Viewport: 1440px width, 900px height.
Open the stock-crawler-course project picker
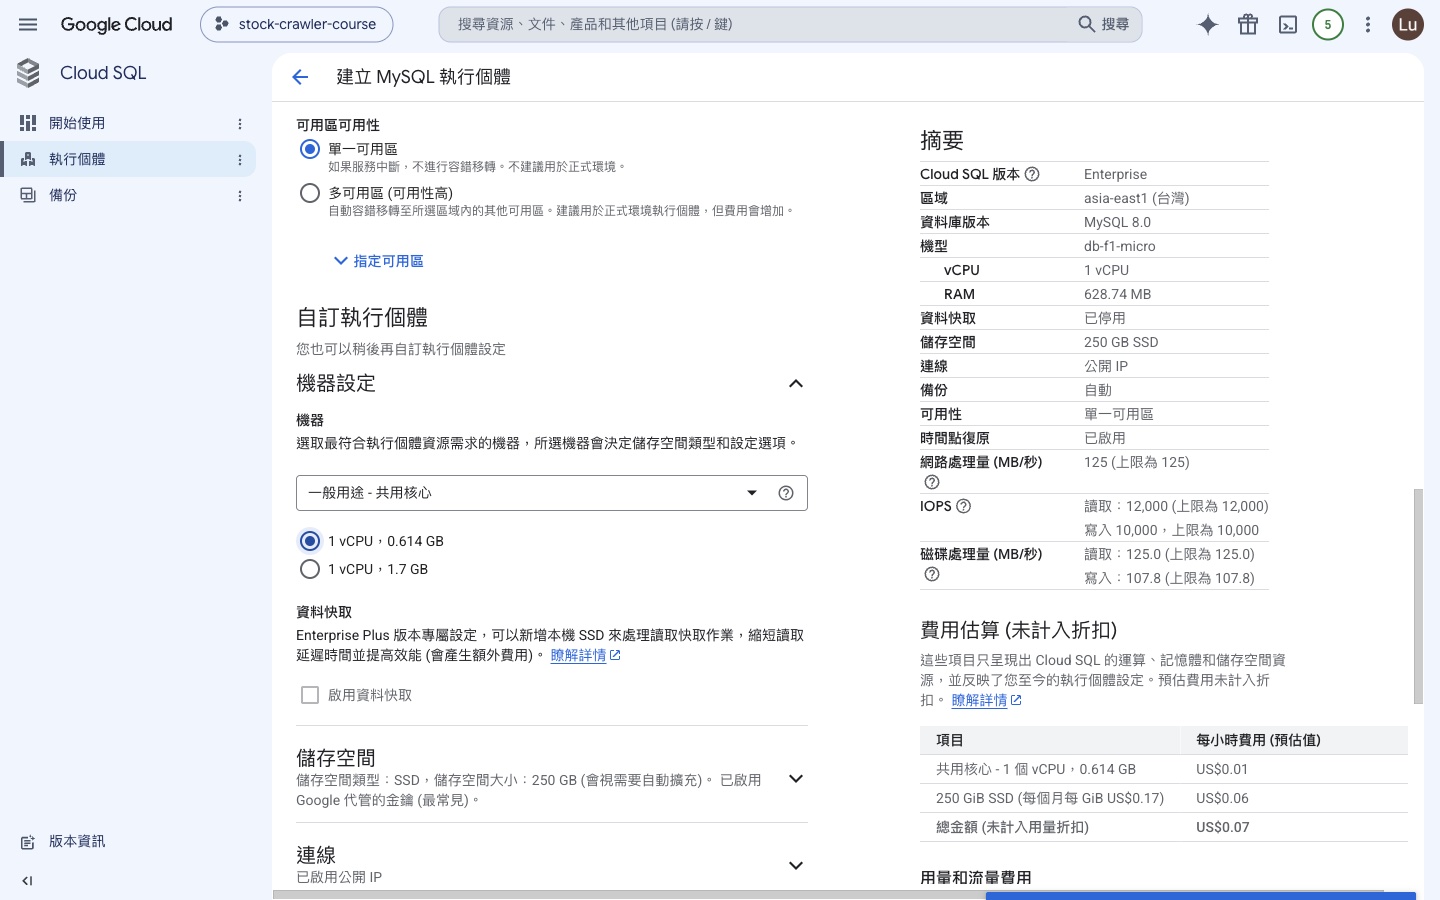(x=297, y=25)
